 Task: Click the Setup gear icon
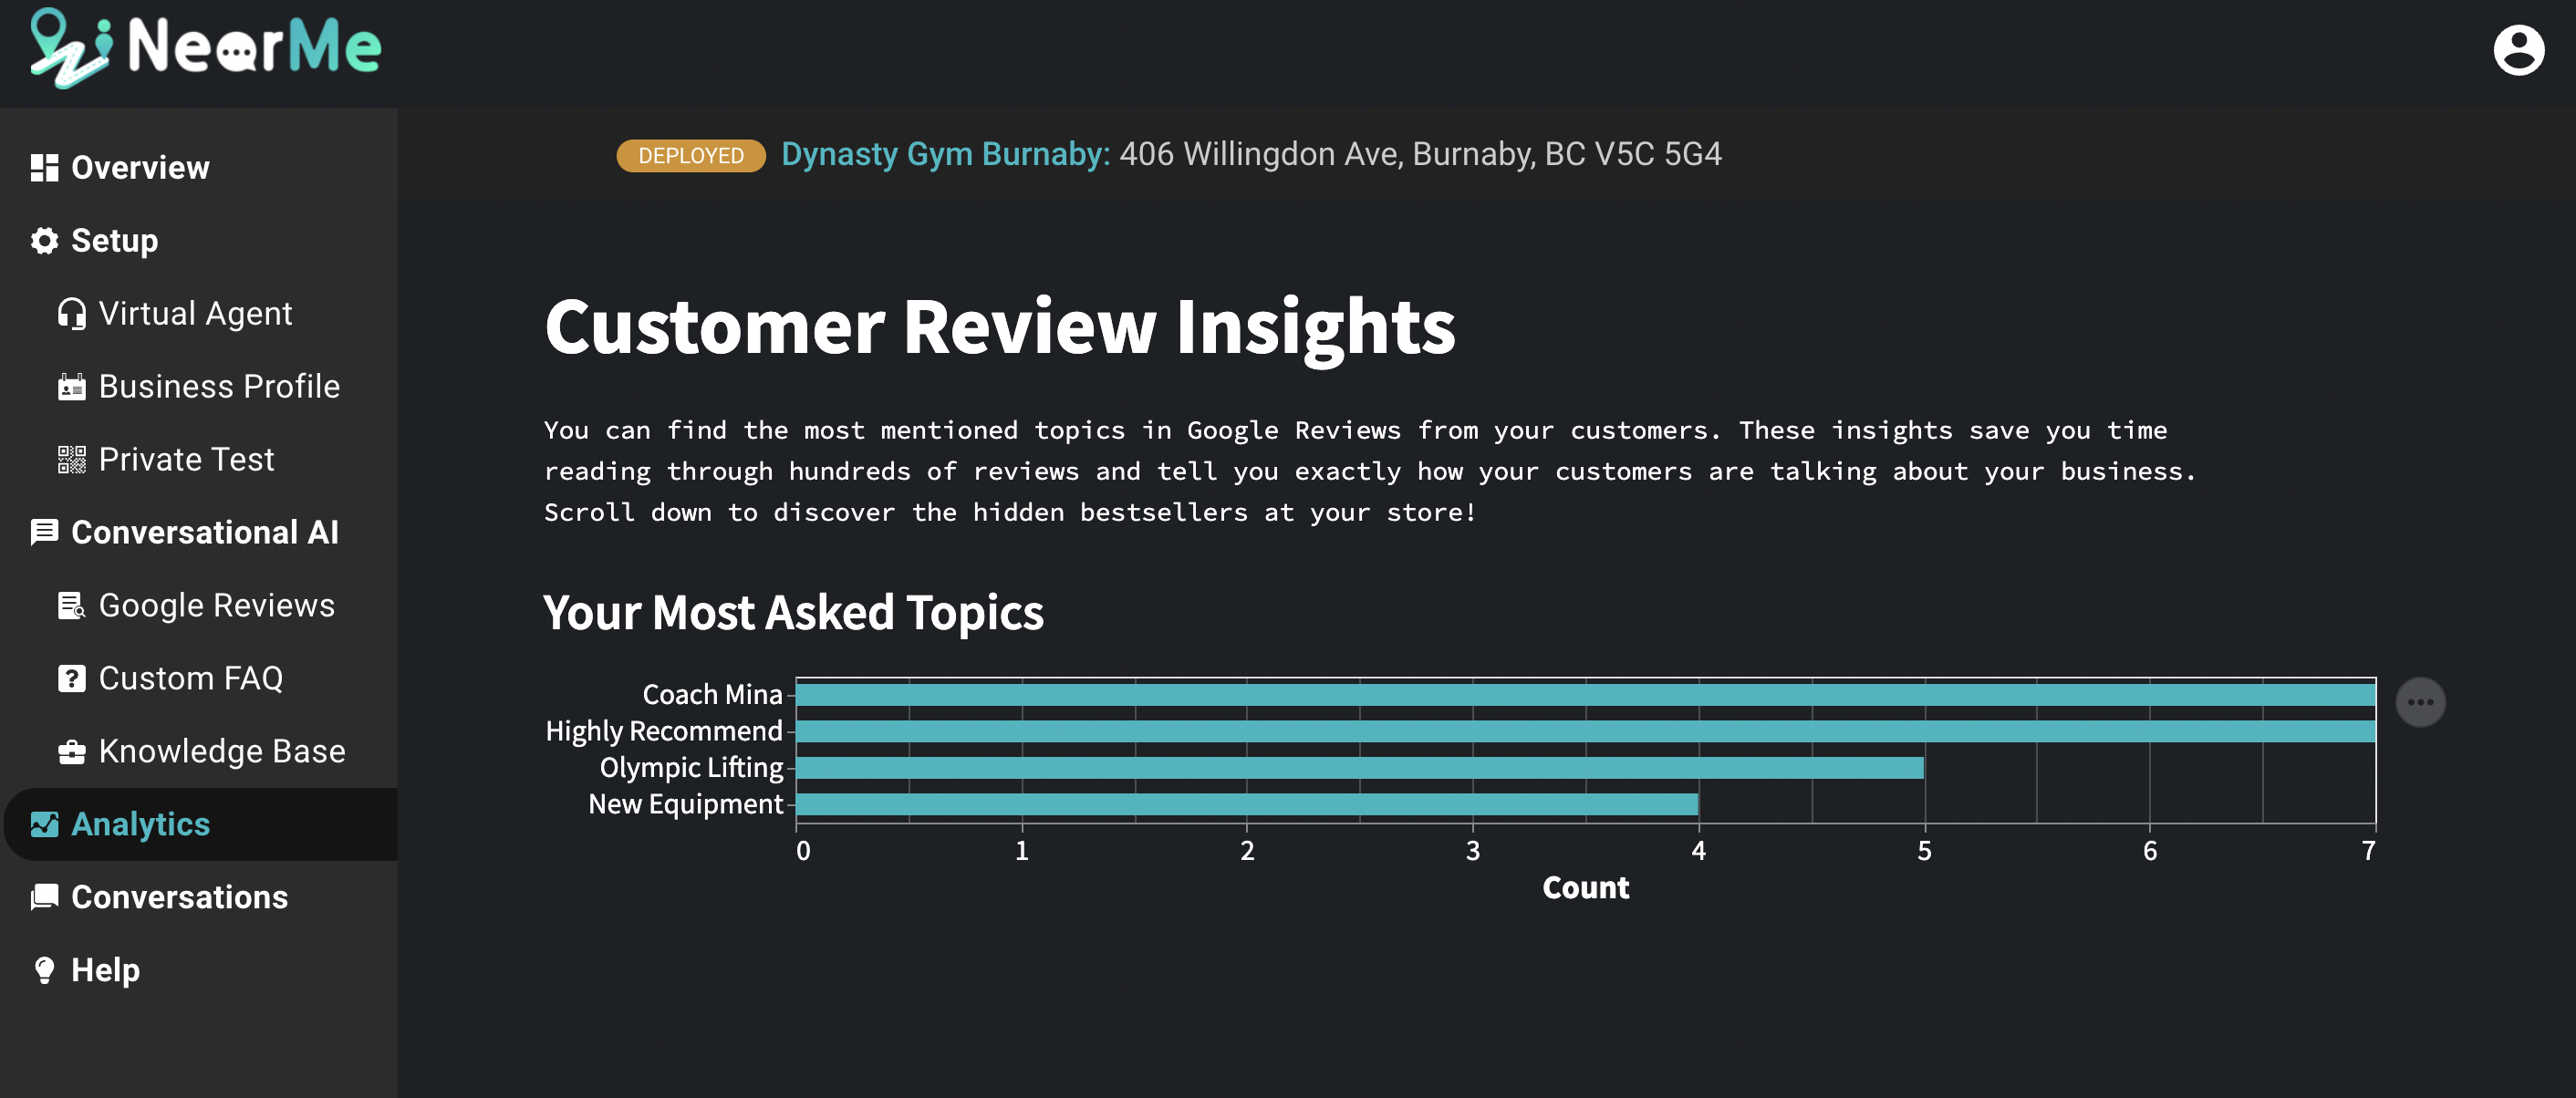pos(43,240)
